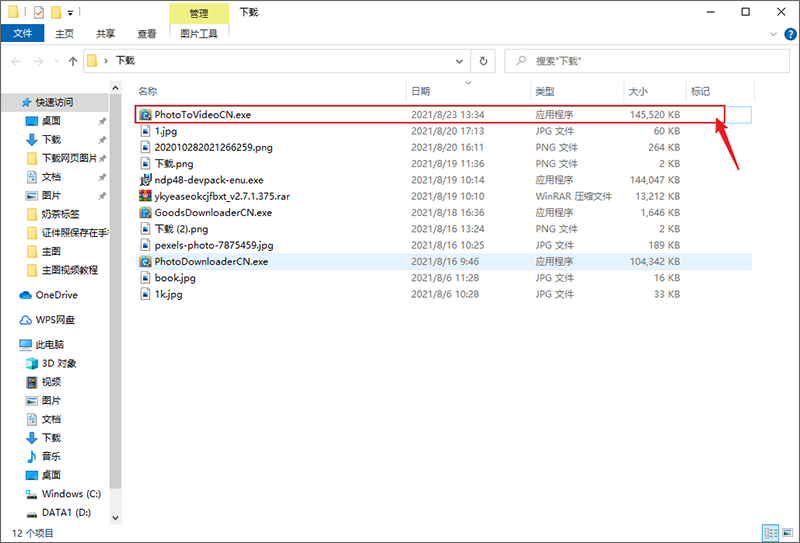
Task: Sort files by the 日期 column header
Action: [421, 91]
